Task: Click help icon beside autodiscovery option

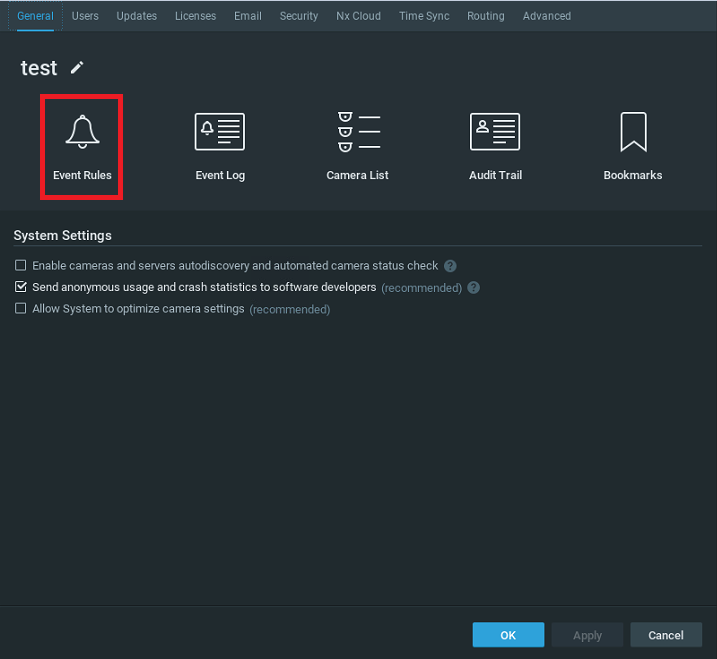Action: pyautogui.click(x=450, y=266)
